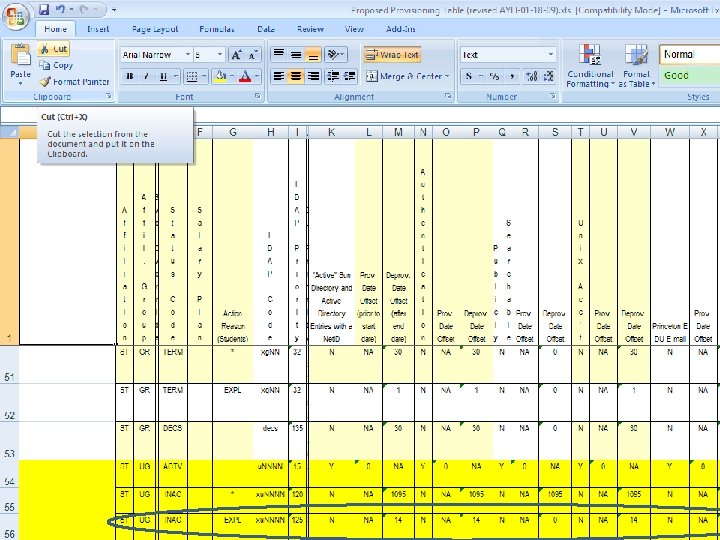Expand the Font Color palette arrow

(x=257, y=76)
